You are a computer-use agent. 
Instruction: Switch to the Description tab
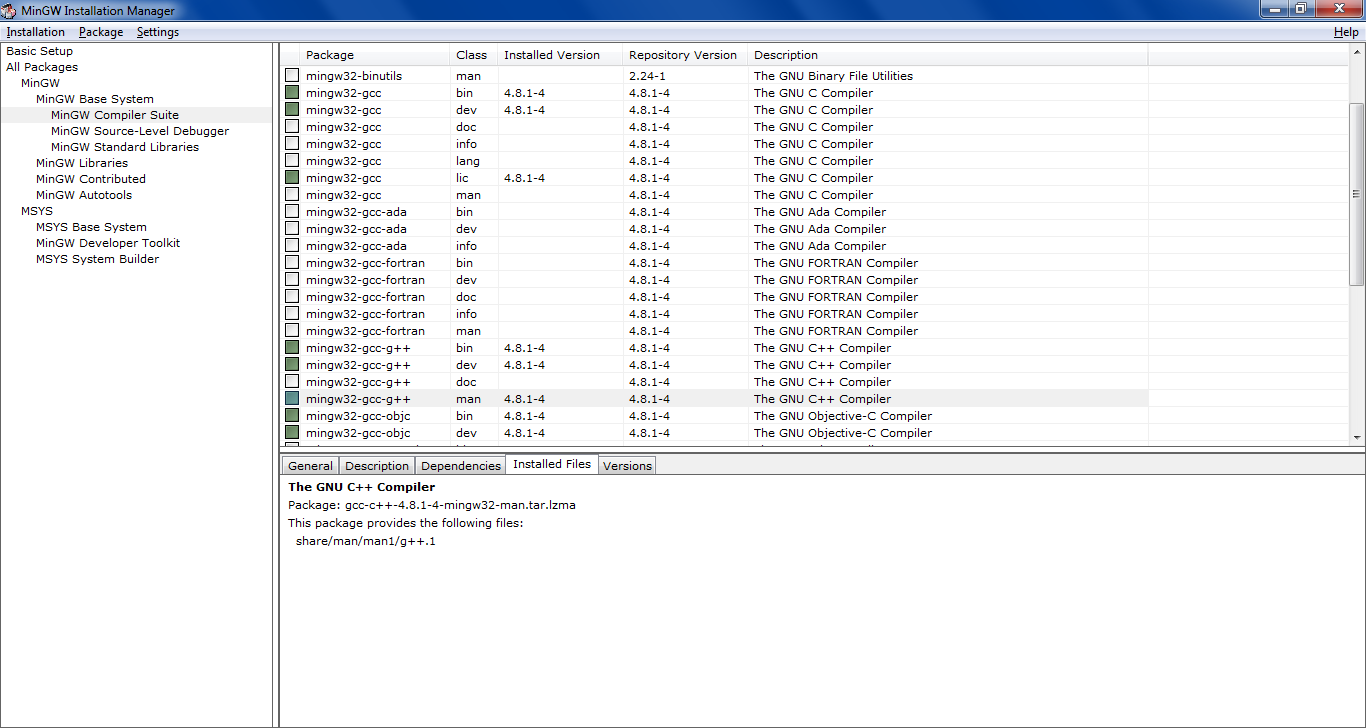tap(377, 466)
